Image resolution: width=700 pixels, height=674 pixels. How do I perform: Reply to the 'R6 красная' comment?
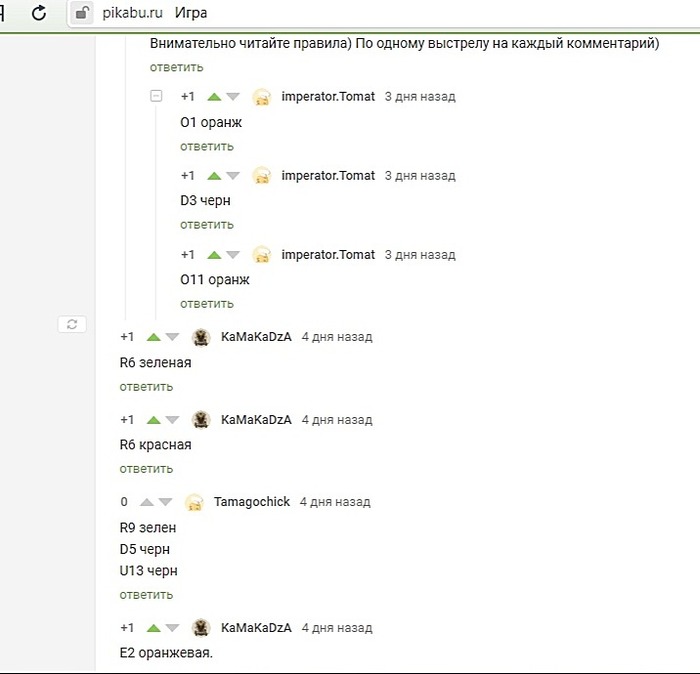coord(146,469)
